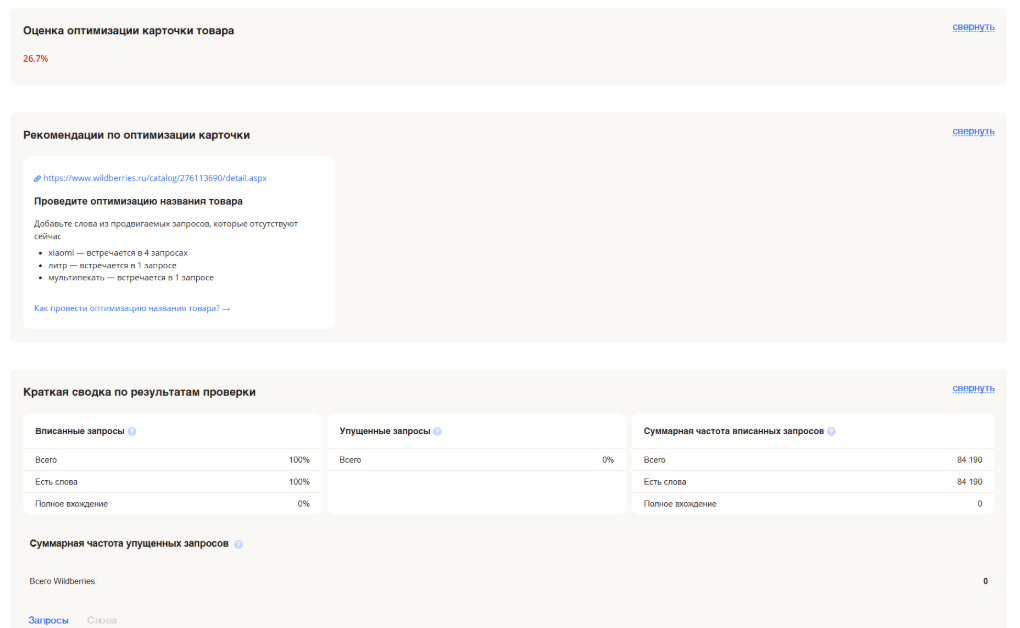Collapse the Оценка оптимизации карточки товара section
The width and height of the screenshot is (1020, 628).
(972, 27)
